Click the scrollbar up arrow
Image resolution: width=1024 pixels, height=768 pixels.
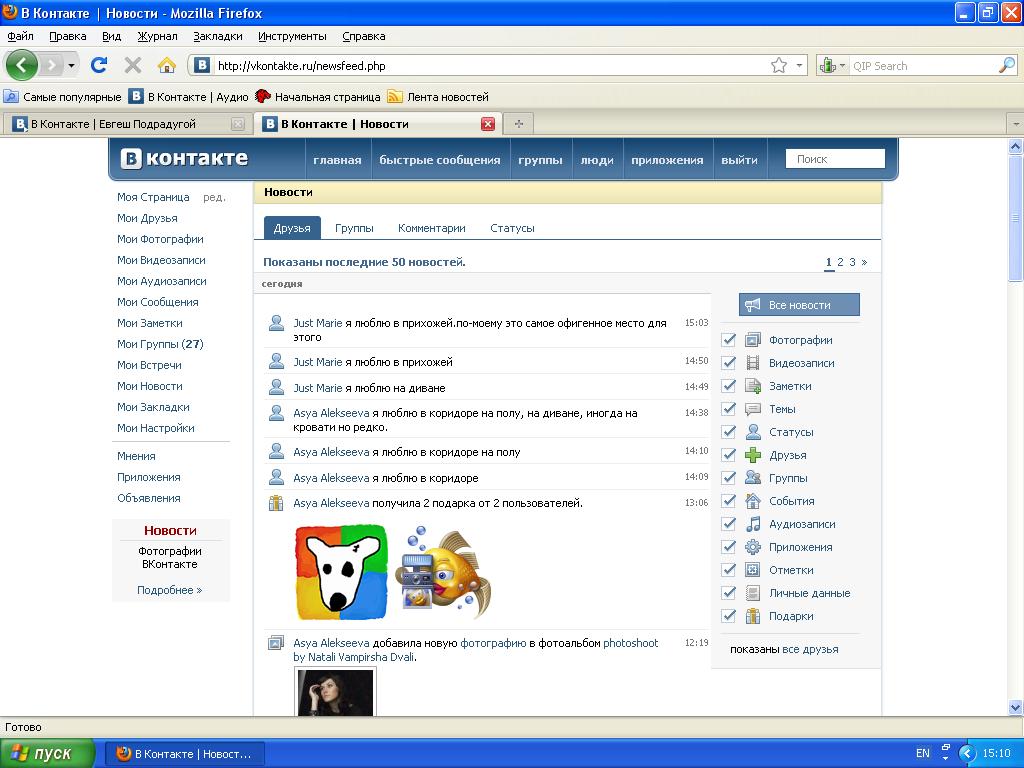pos(1016,147)
